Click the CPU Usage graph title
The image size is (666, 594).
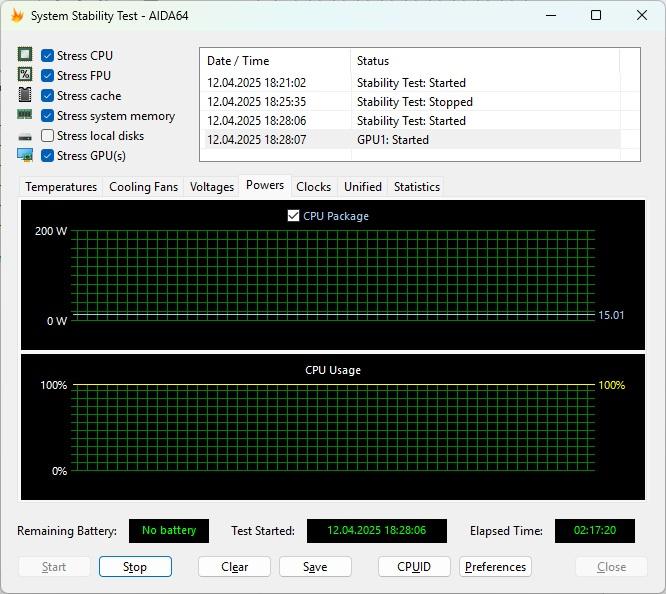pyautogui.click(x=333, y=370)
